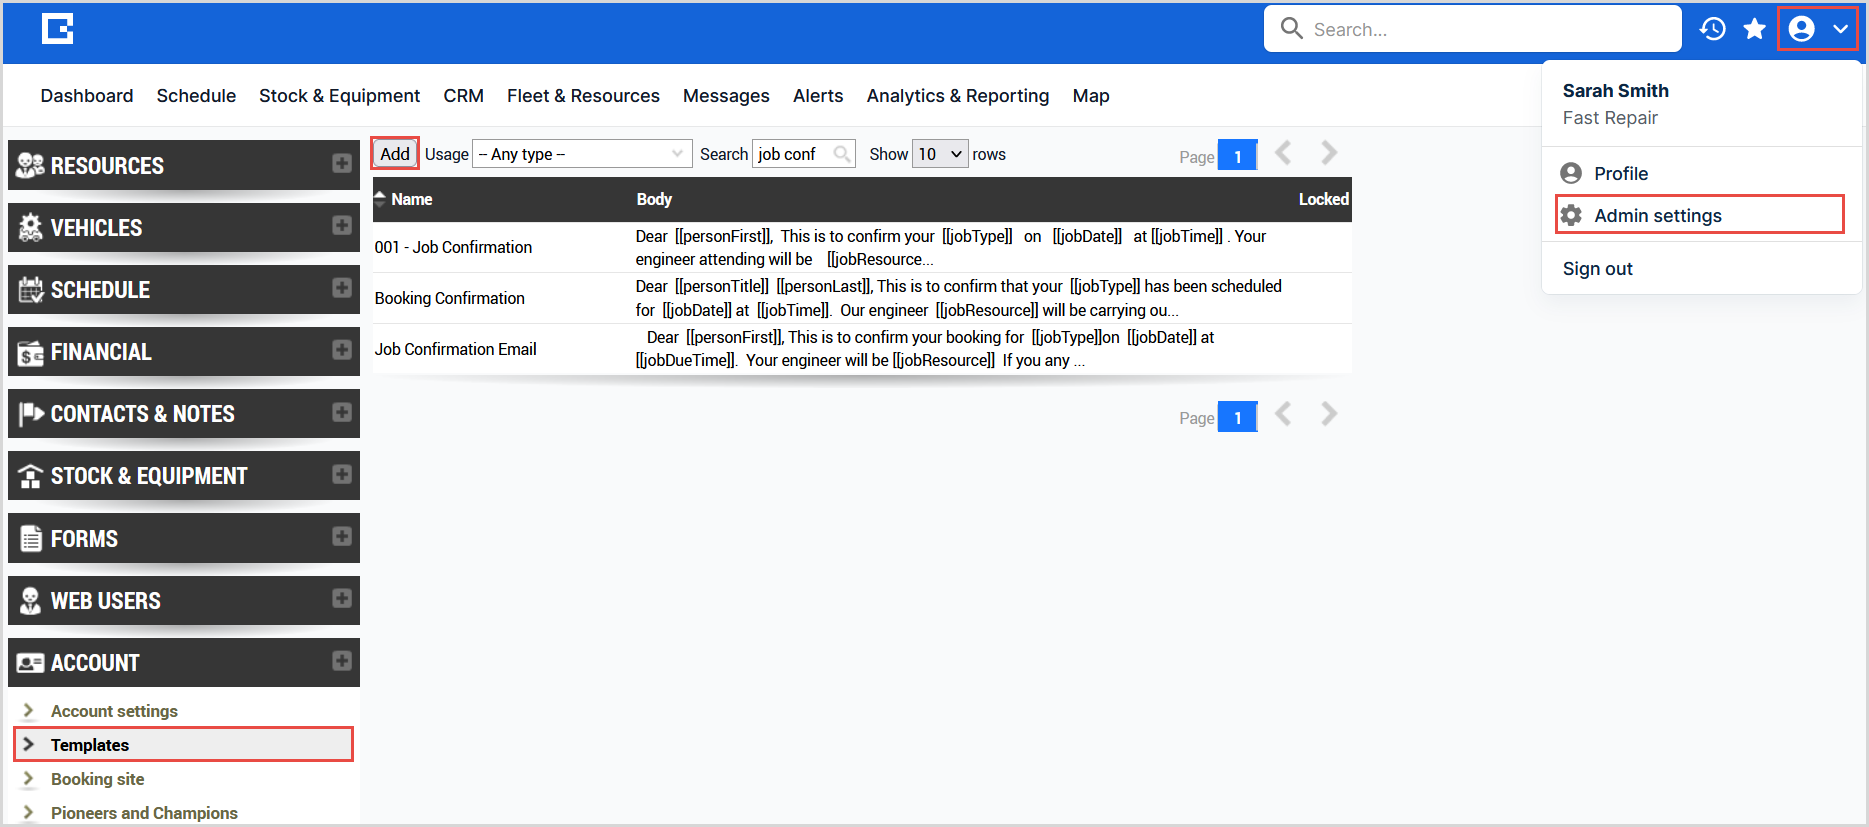Expand the Resources sidebar section
Image resolution: width=1869 pixels, height=827 pixels.
coord(341,164)
